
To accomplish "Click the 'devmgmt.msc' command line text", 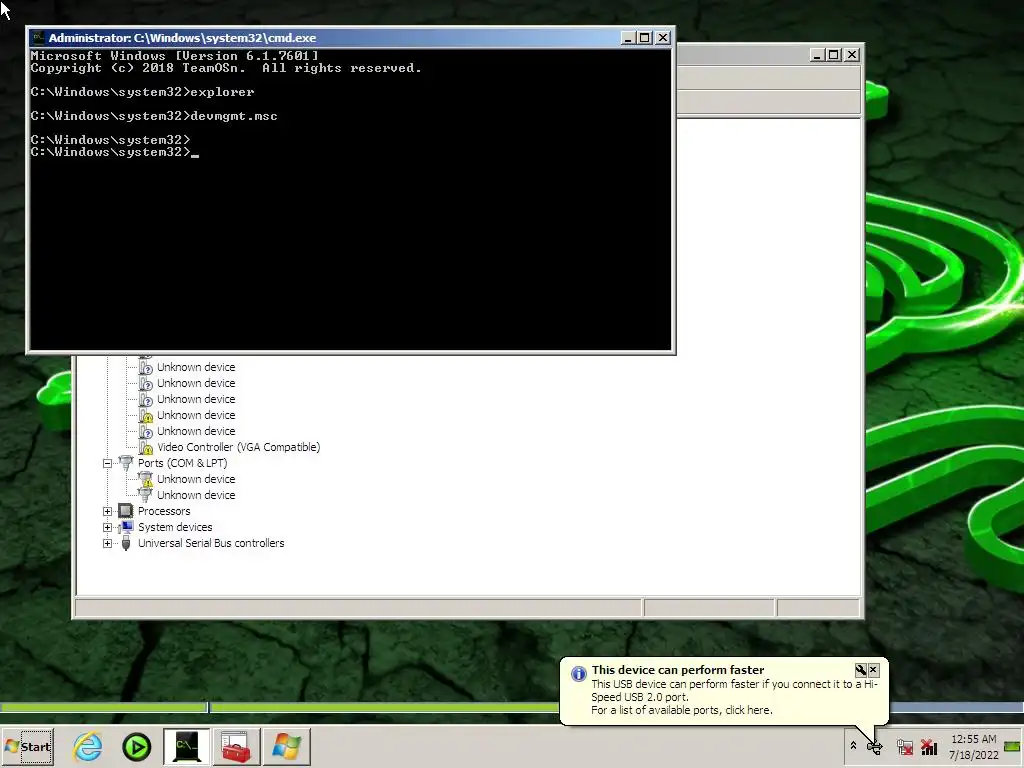I will [x=234, y=116].
